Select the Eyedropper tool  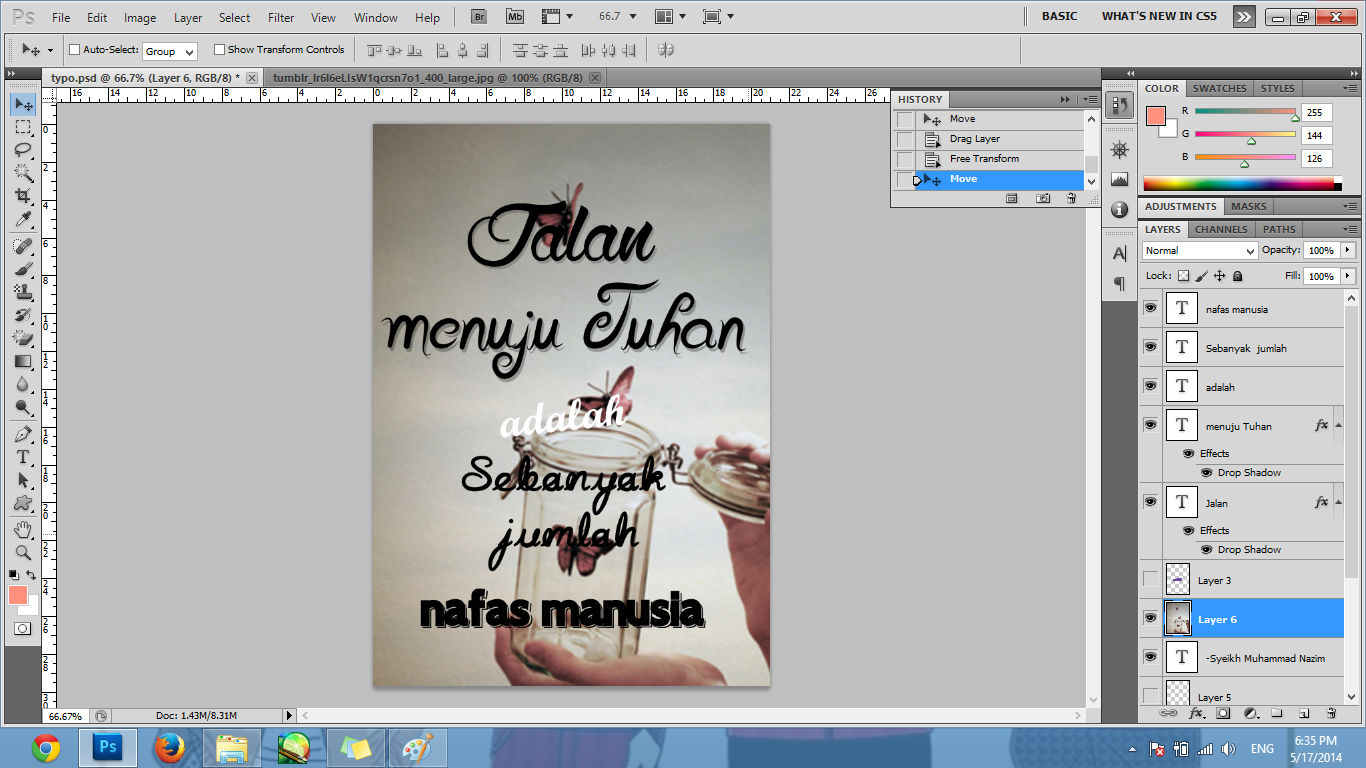click(23, 220)
